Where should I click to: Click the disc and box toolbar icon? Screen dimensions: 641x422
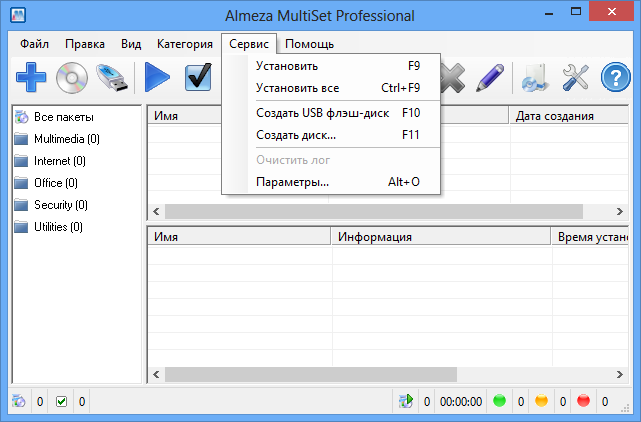click(534, 77)
